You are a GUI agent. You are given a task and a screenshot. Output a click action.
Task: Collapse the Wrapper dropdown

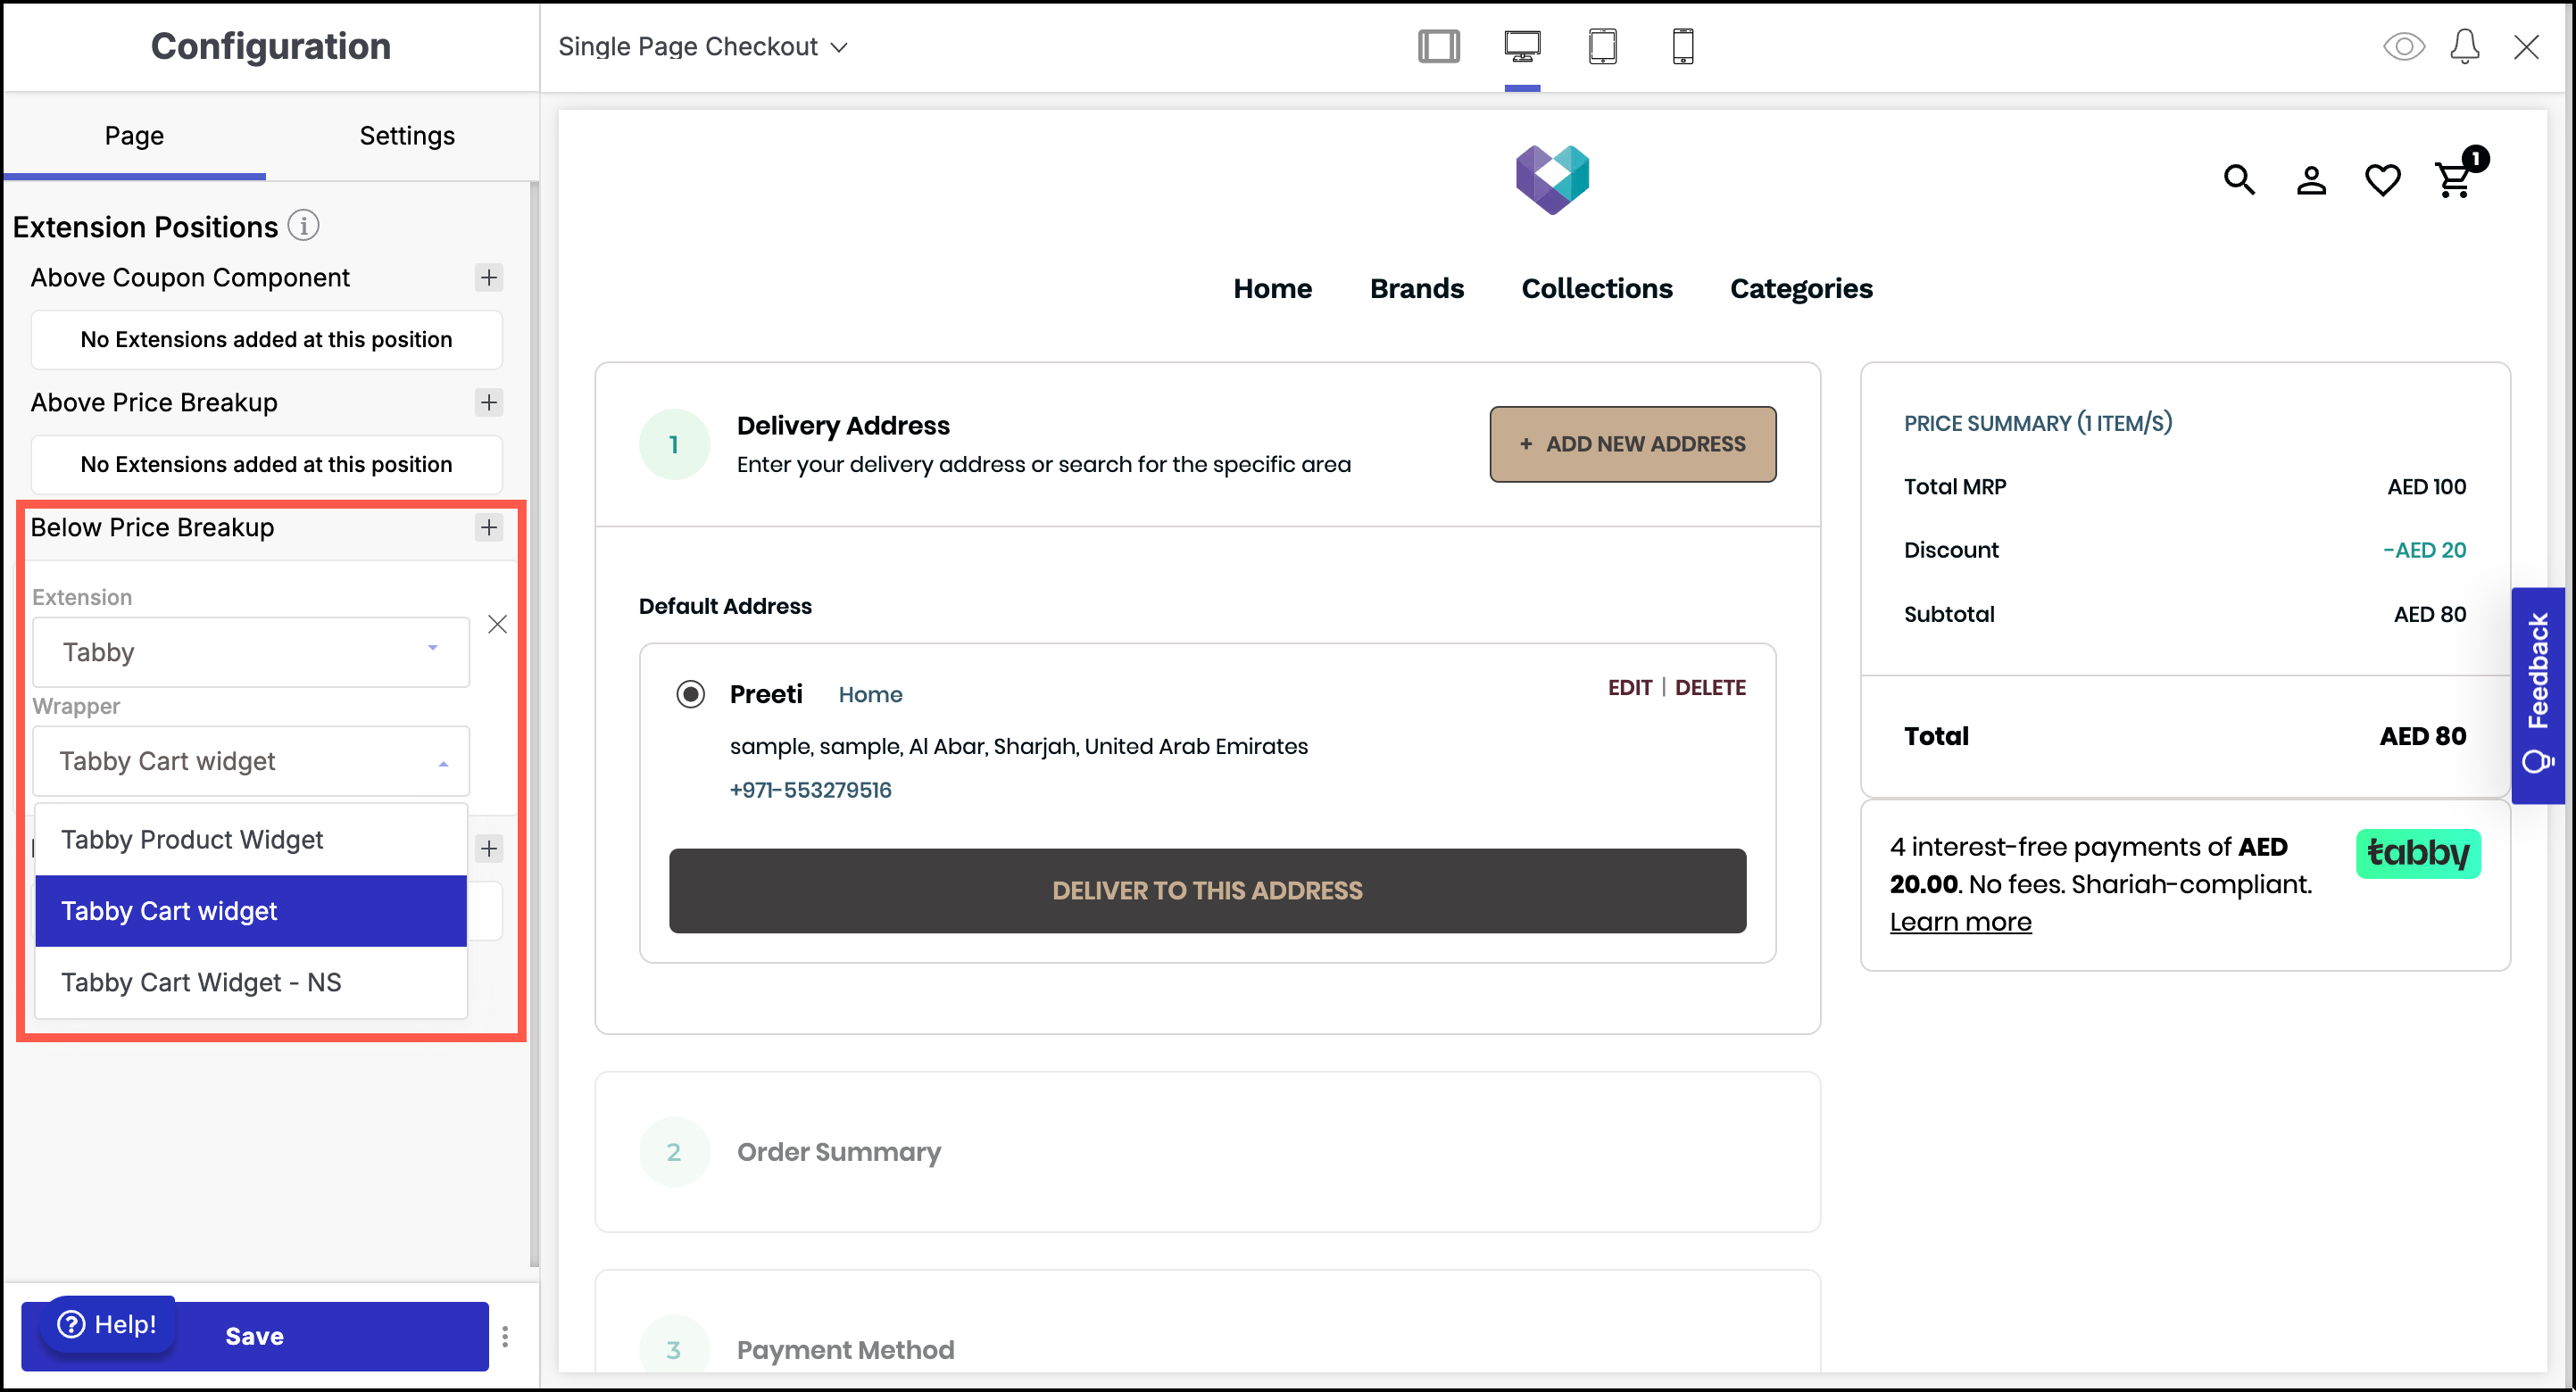pyautogui.click(x=251, y=761)
